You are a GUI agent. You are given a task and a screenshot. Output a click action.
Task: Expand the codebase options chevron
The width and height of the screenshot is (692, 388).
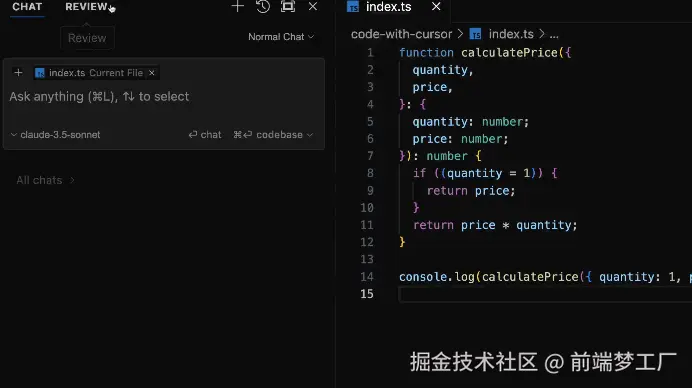click(310, 135)
